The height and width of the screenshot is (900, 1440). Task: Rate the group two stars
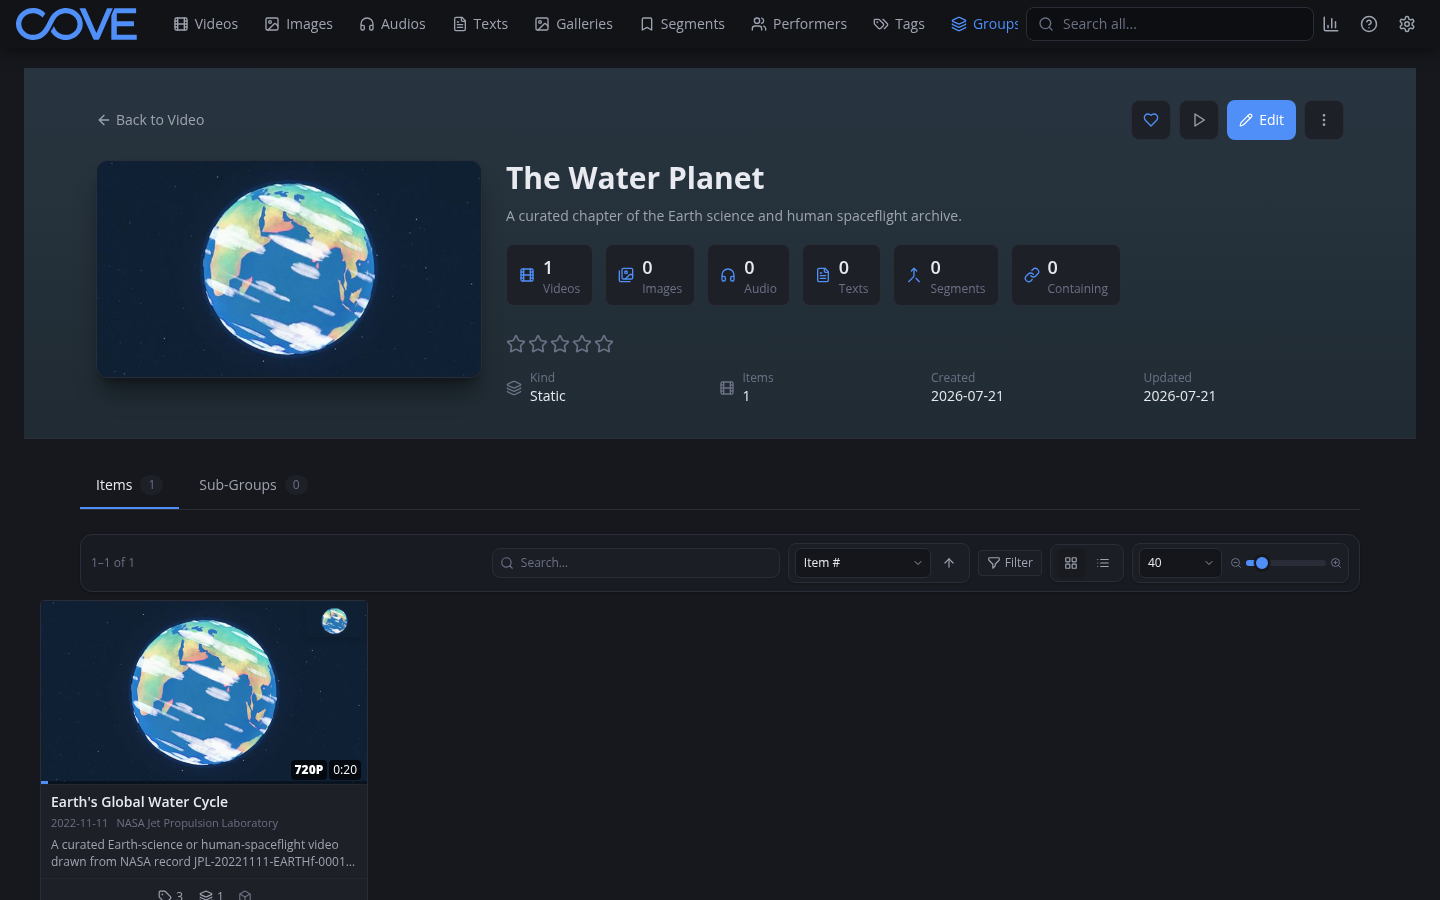click(538, 344)
